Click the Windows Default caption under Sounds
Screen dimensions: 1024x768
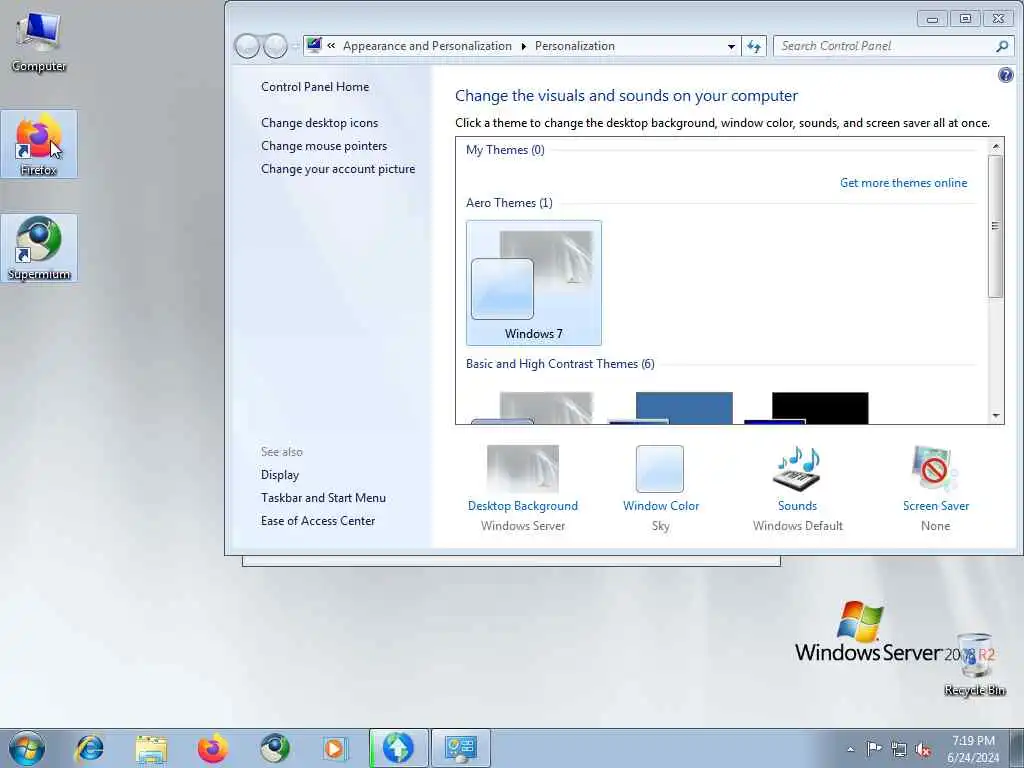[797, 526]
